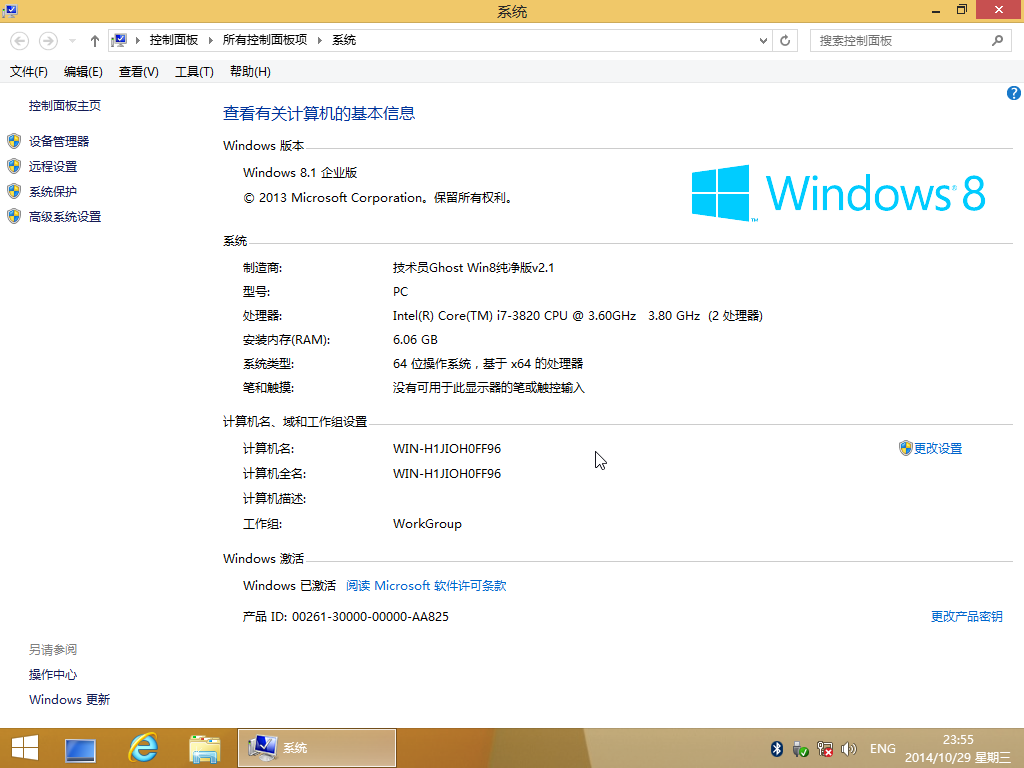Click the system window icon in title bar
The width and height of the screenshot is (1024, 768).
10,10
